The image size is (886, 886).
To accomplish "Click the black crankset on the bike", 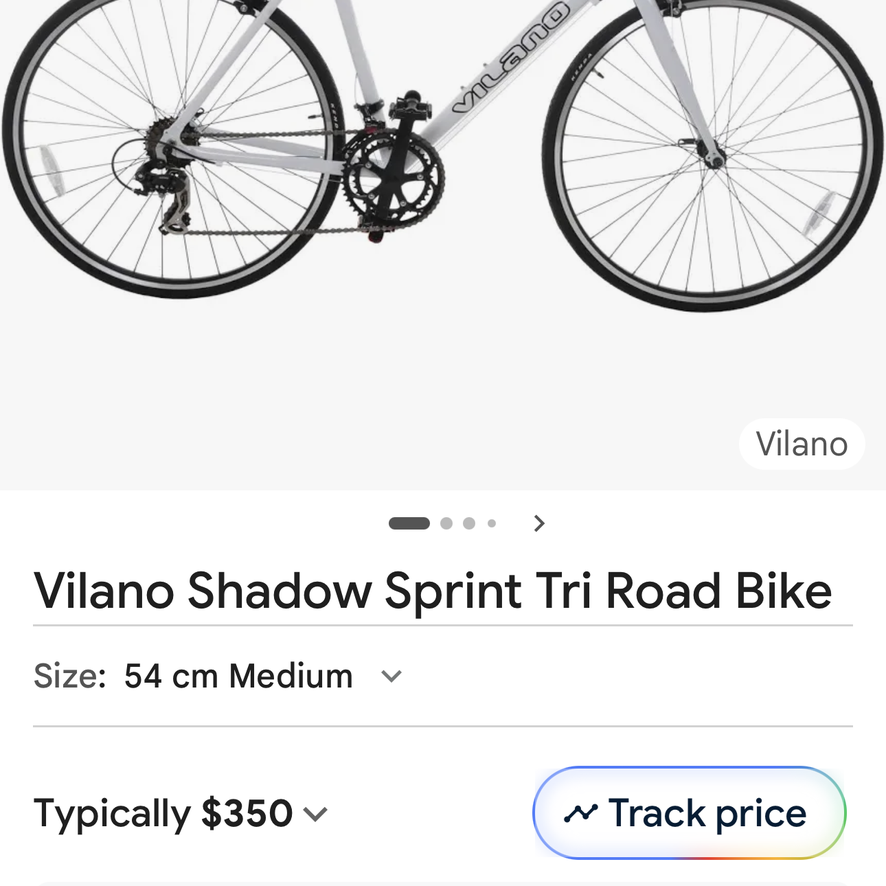I will coord(394,175).
